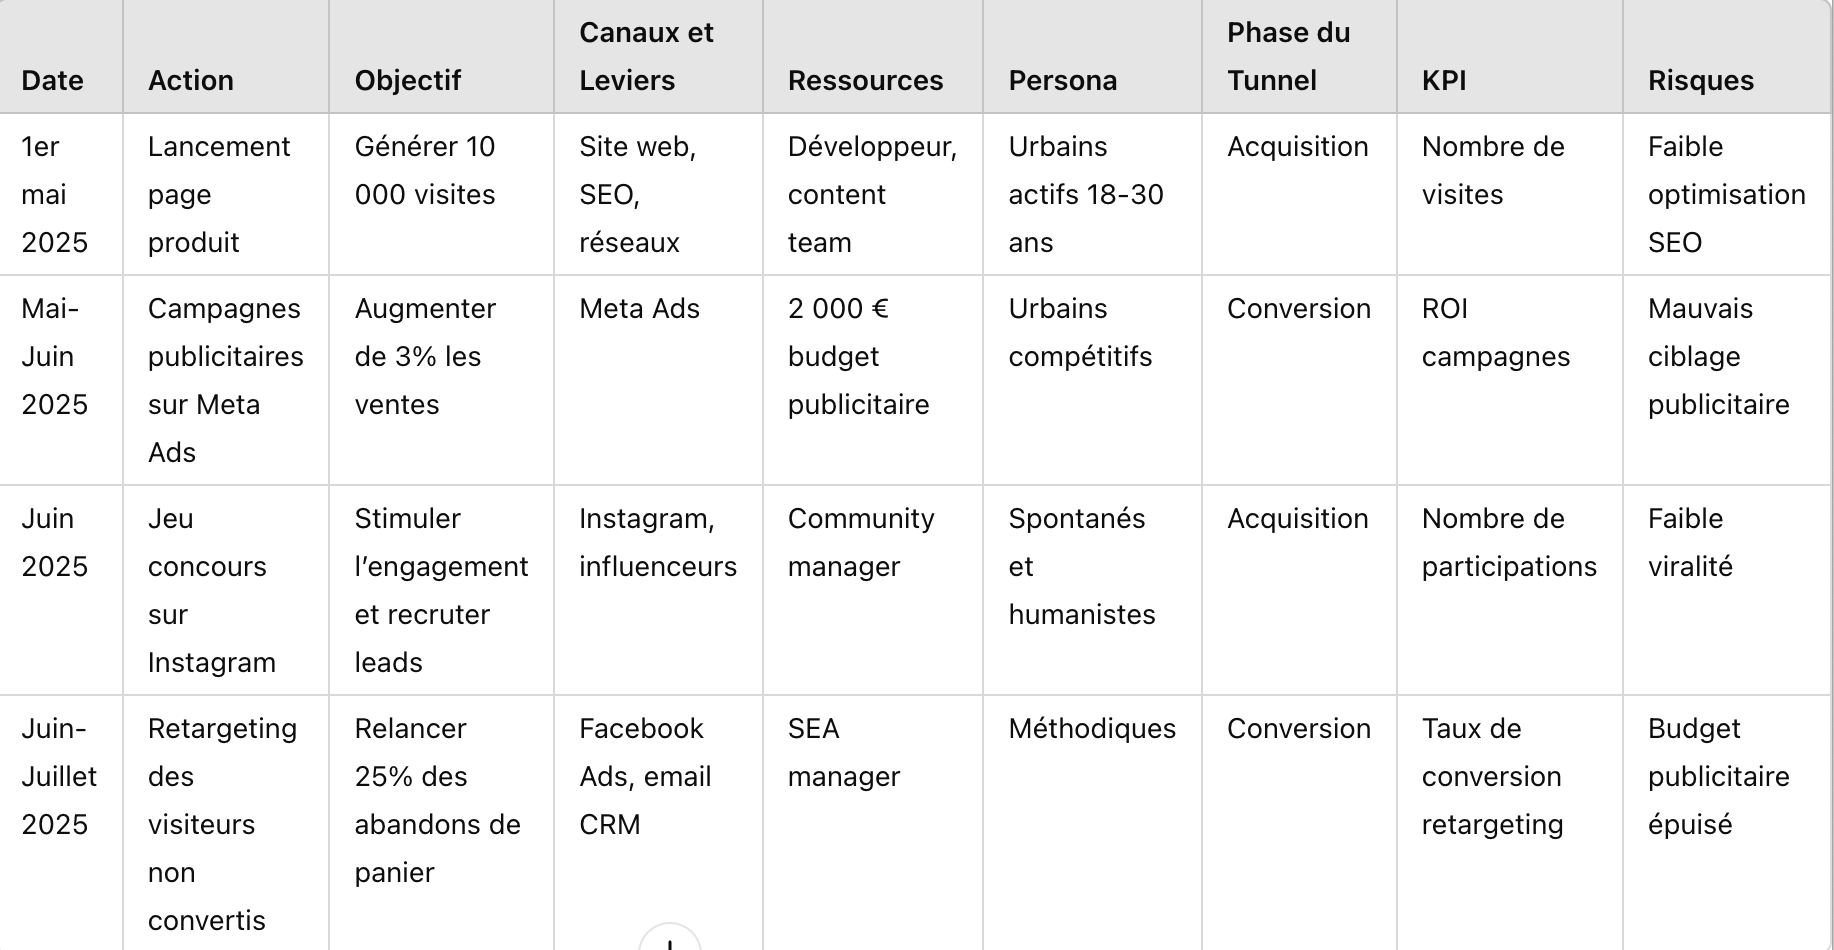
Task: Click the Risques column header
Action: [1700, 80]
